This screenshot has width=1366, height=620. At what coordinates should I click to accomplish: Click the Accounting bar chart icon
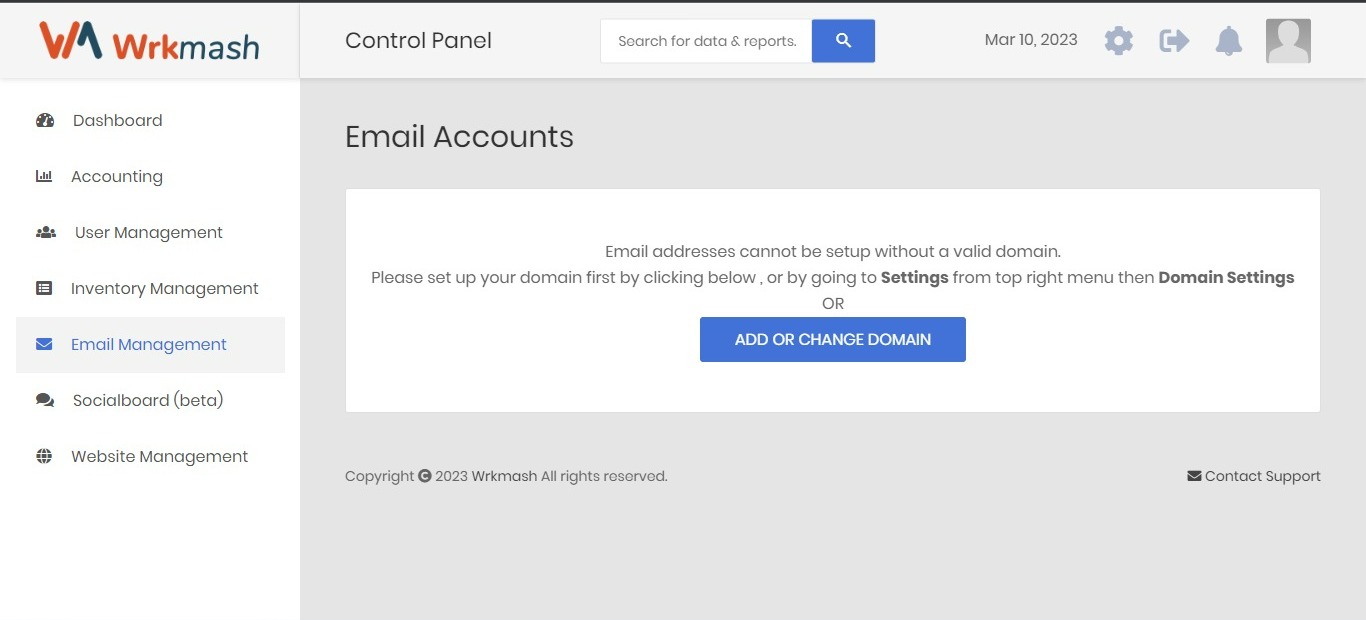pos(44,177)
